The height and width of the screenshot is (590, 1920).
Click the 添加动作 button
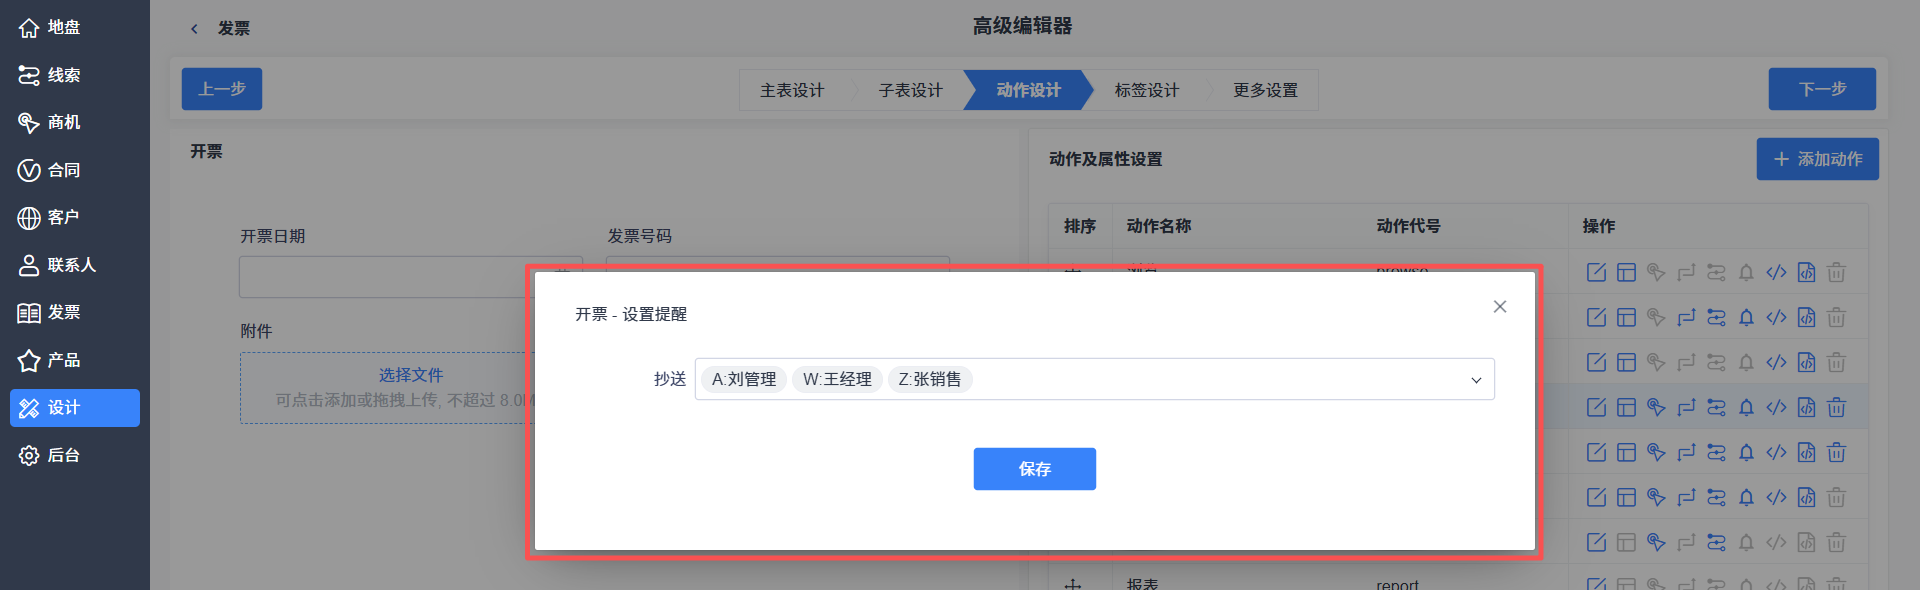tap(1818, 159)
